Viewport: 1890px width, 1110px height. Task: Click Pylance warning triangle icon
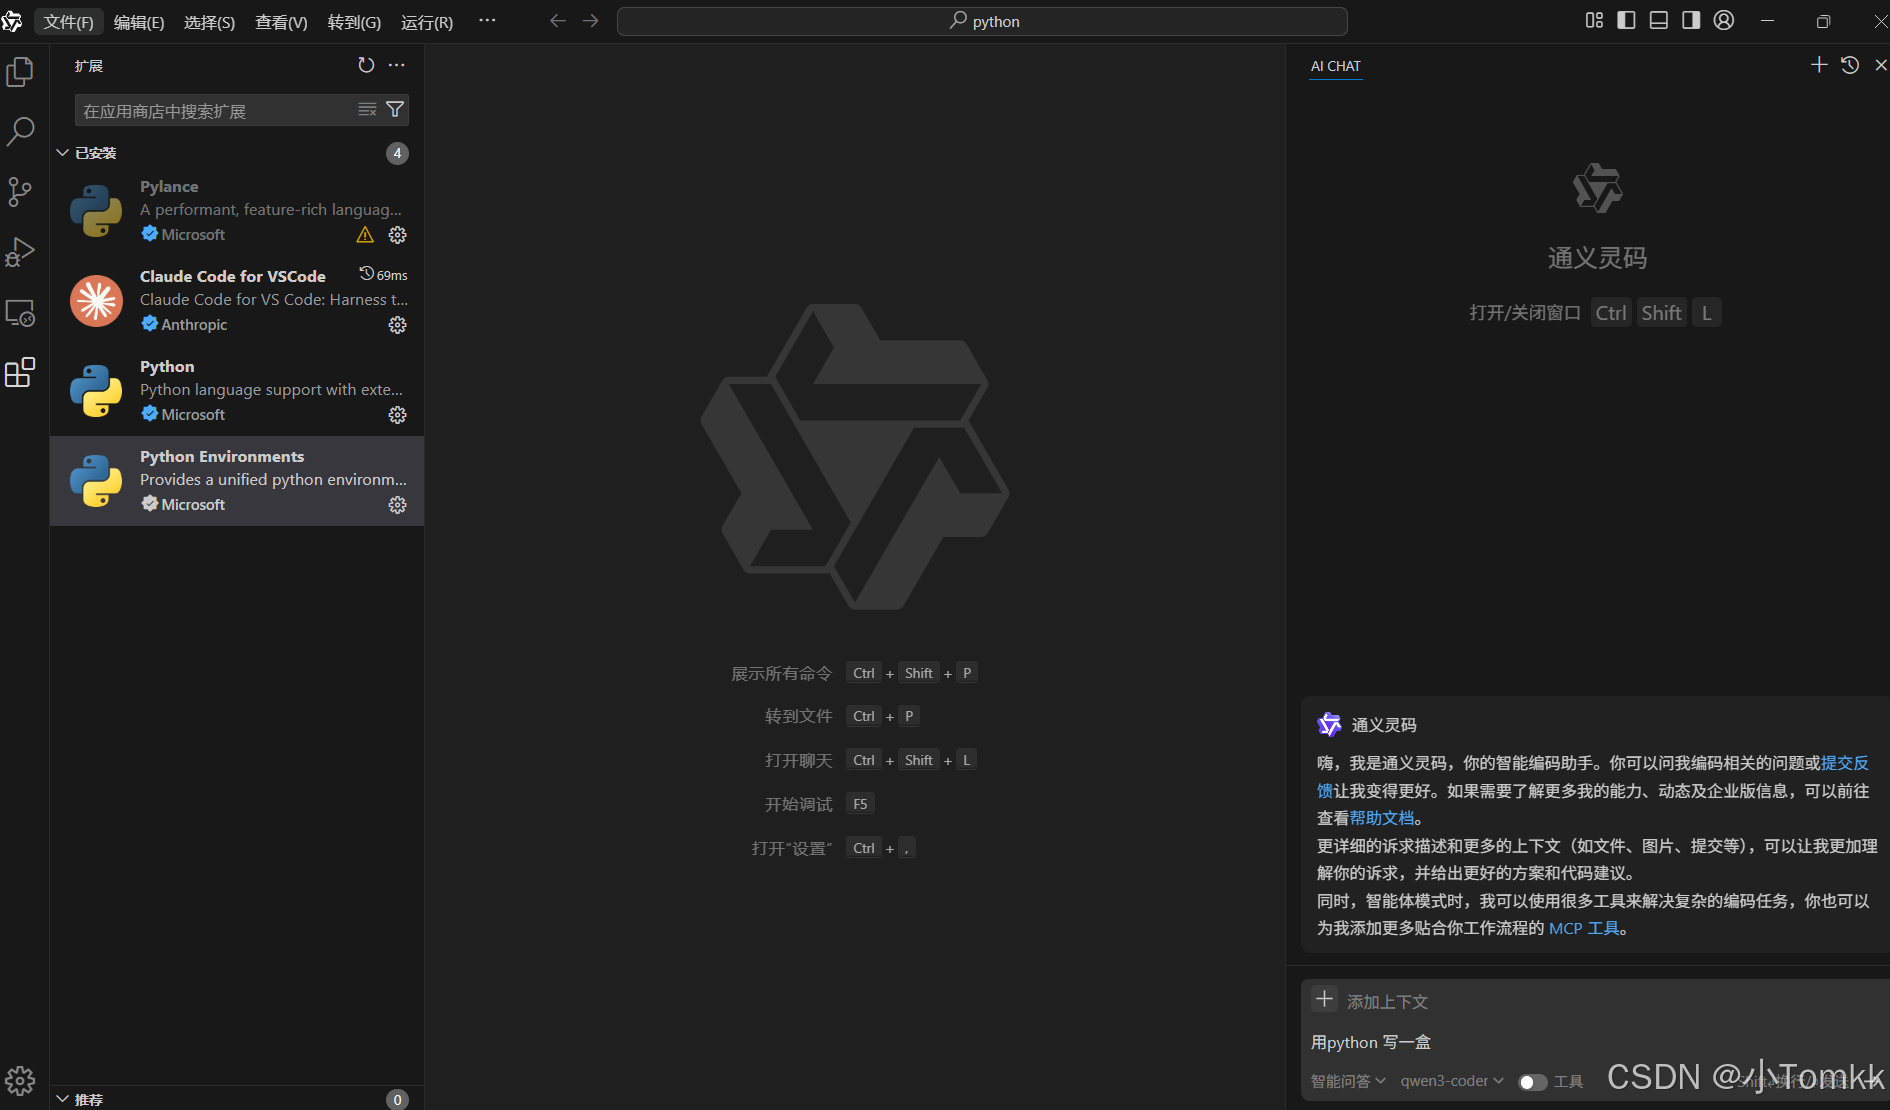tap(365, 235)
